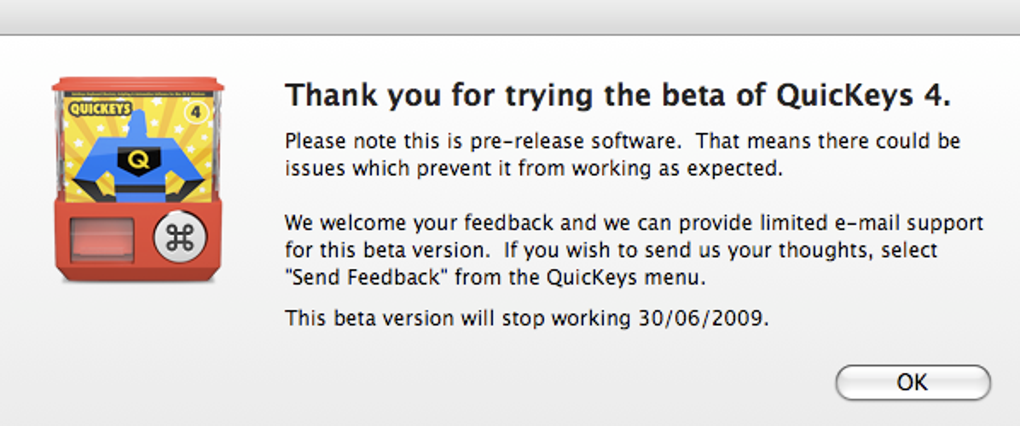Click the "issues which prevent it from working" line

click(532, 169)
